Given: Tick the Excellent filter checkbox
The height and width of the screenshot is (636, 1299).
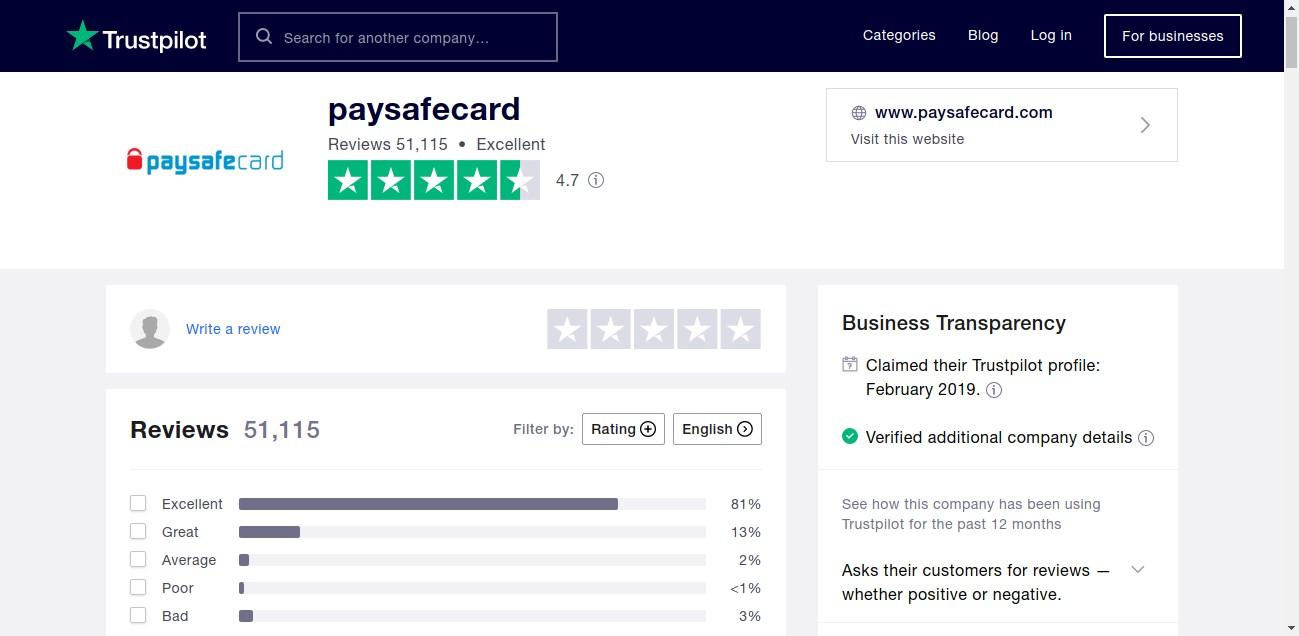Looking at the screenshot, I should tap(138, 503).
